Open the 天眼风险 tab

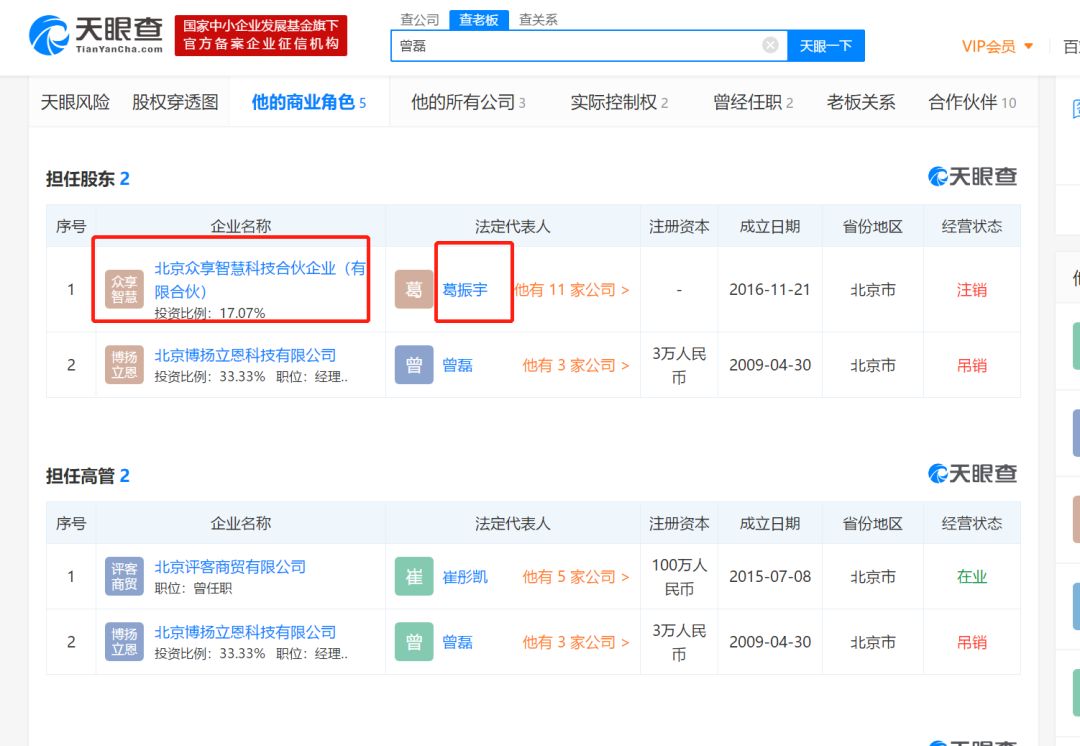[x=75, y=102]
